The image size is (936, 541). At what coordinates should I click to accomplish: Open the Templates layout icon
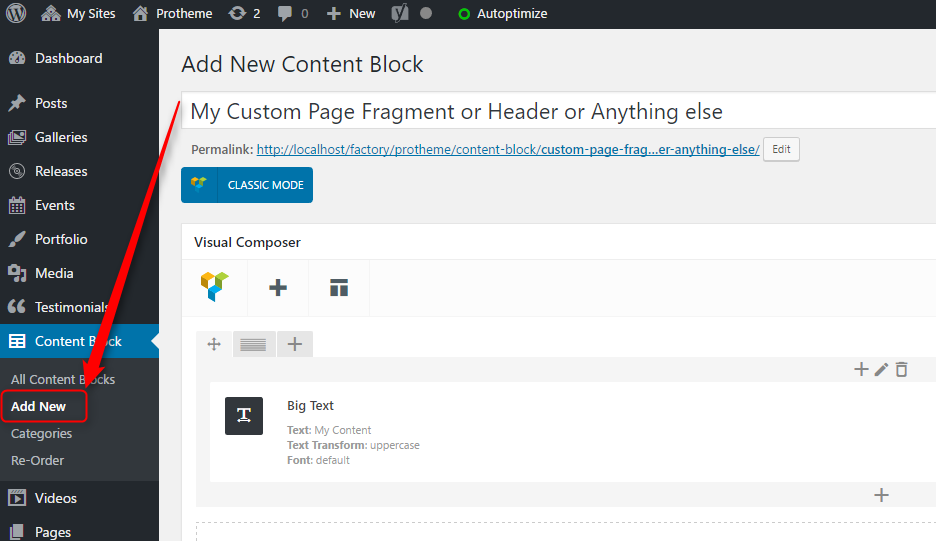click(x=338, y=288)
